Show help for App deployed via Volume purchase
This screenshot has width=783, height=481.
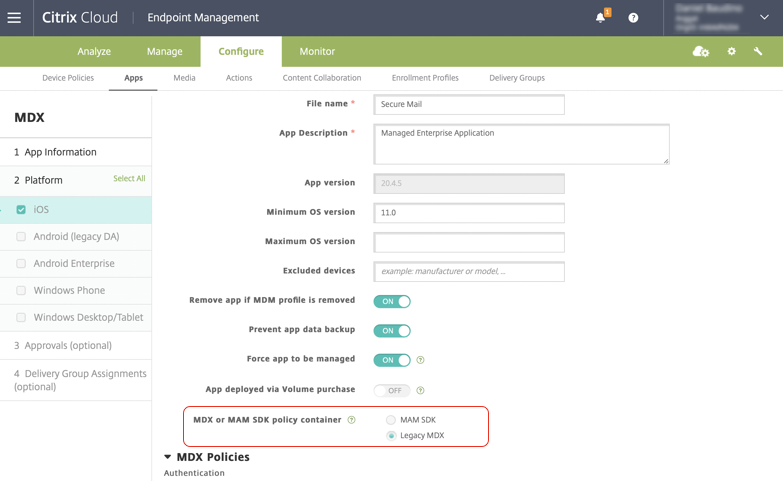coord(420,390)
